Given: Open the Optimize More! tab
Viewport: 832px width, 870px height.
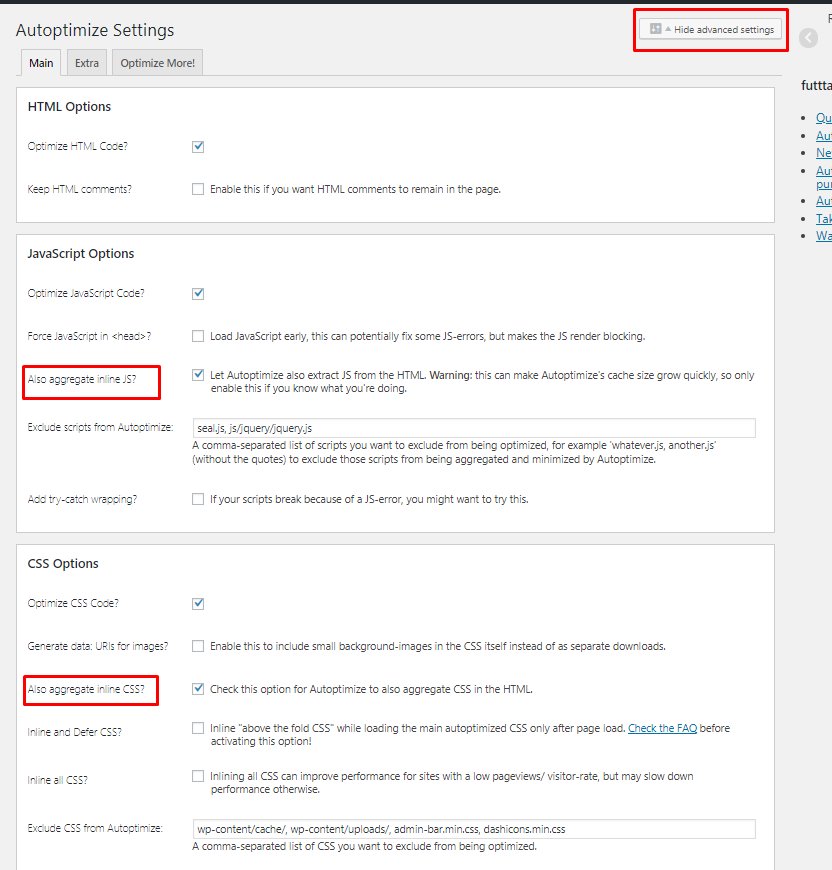Looking at the screenshot, I should (x=158, y=63).
